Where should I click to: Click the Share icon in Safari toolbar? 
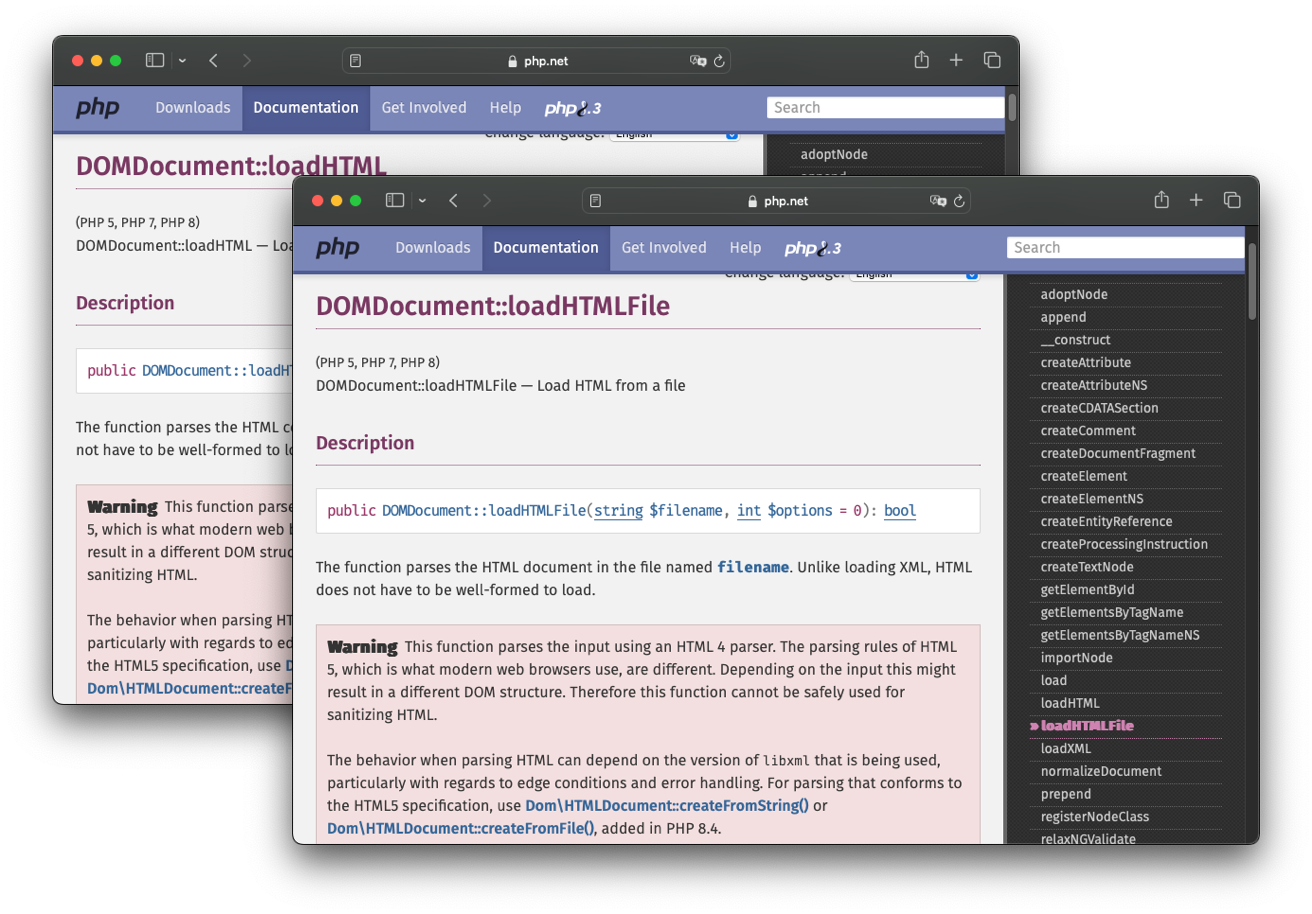[1161, 200]
